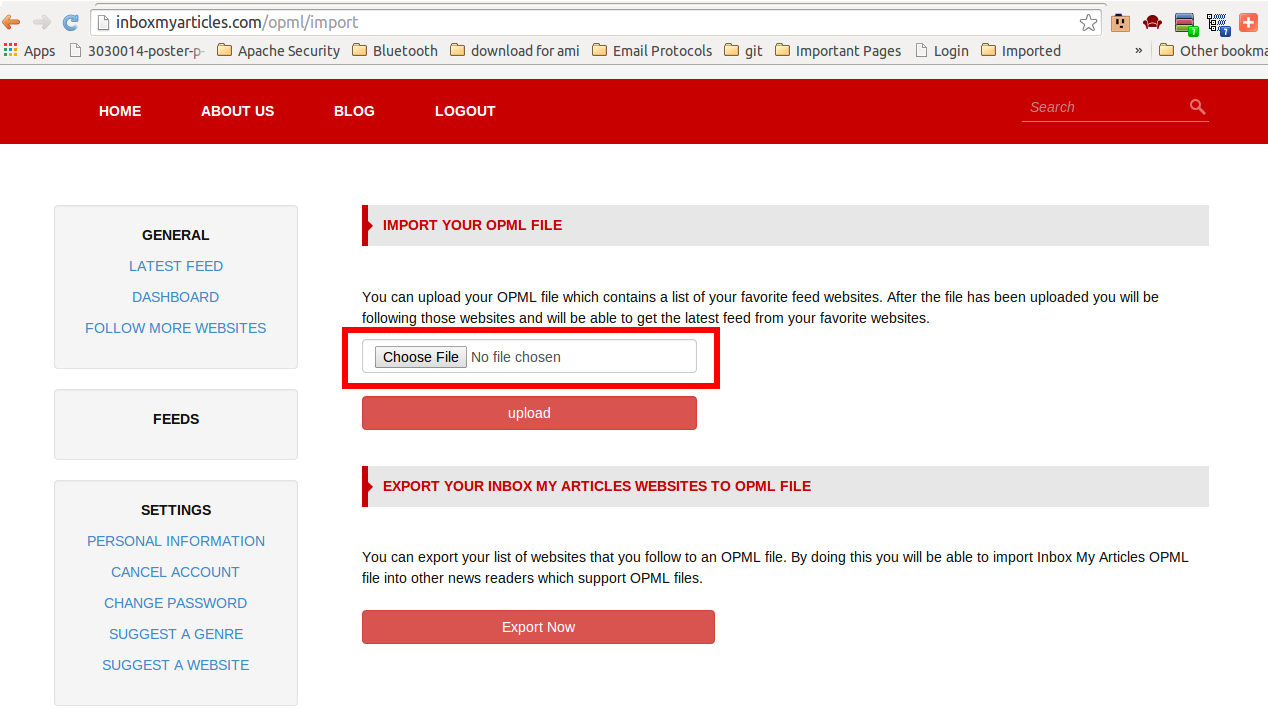Viewport: 1268px width, 720px height.
Task: Open CHANGE PASSWORD link
Action: pyautogui.click(x=176, y=603)
